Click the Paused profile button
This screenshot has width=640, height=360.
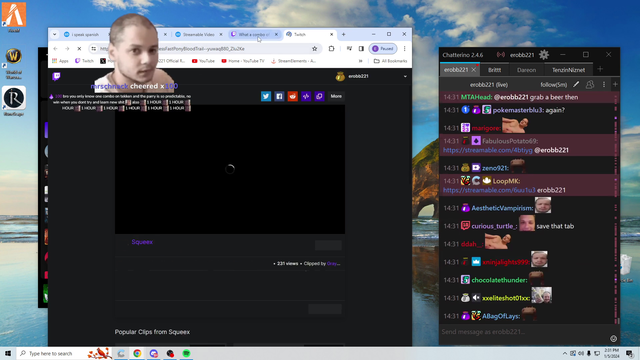coord(383,49)
